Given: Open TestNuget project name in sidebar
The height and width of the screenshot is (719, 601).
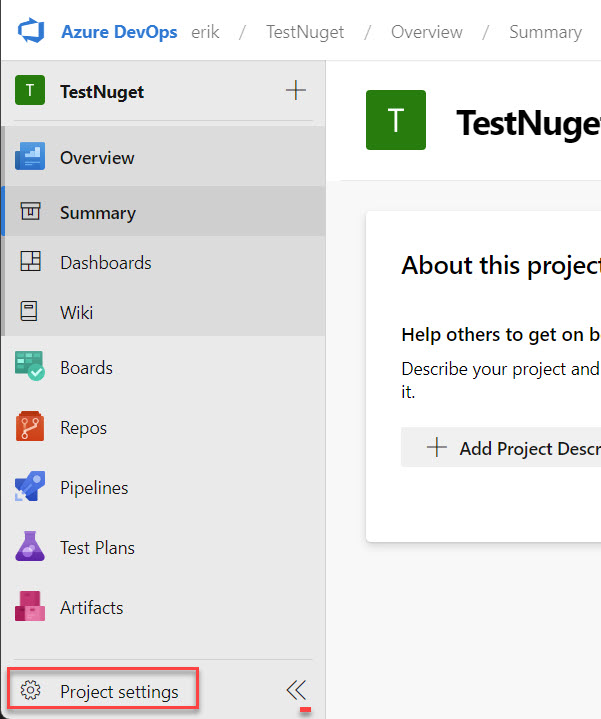Looking at the screenshot, I should pos(102,92).
